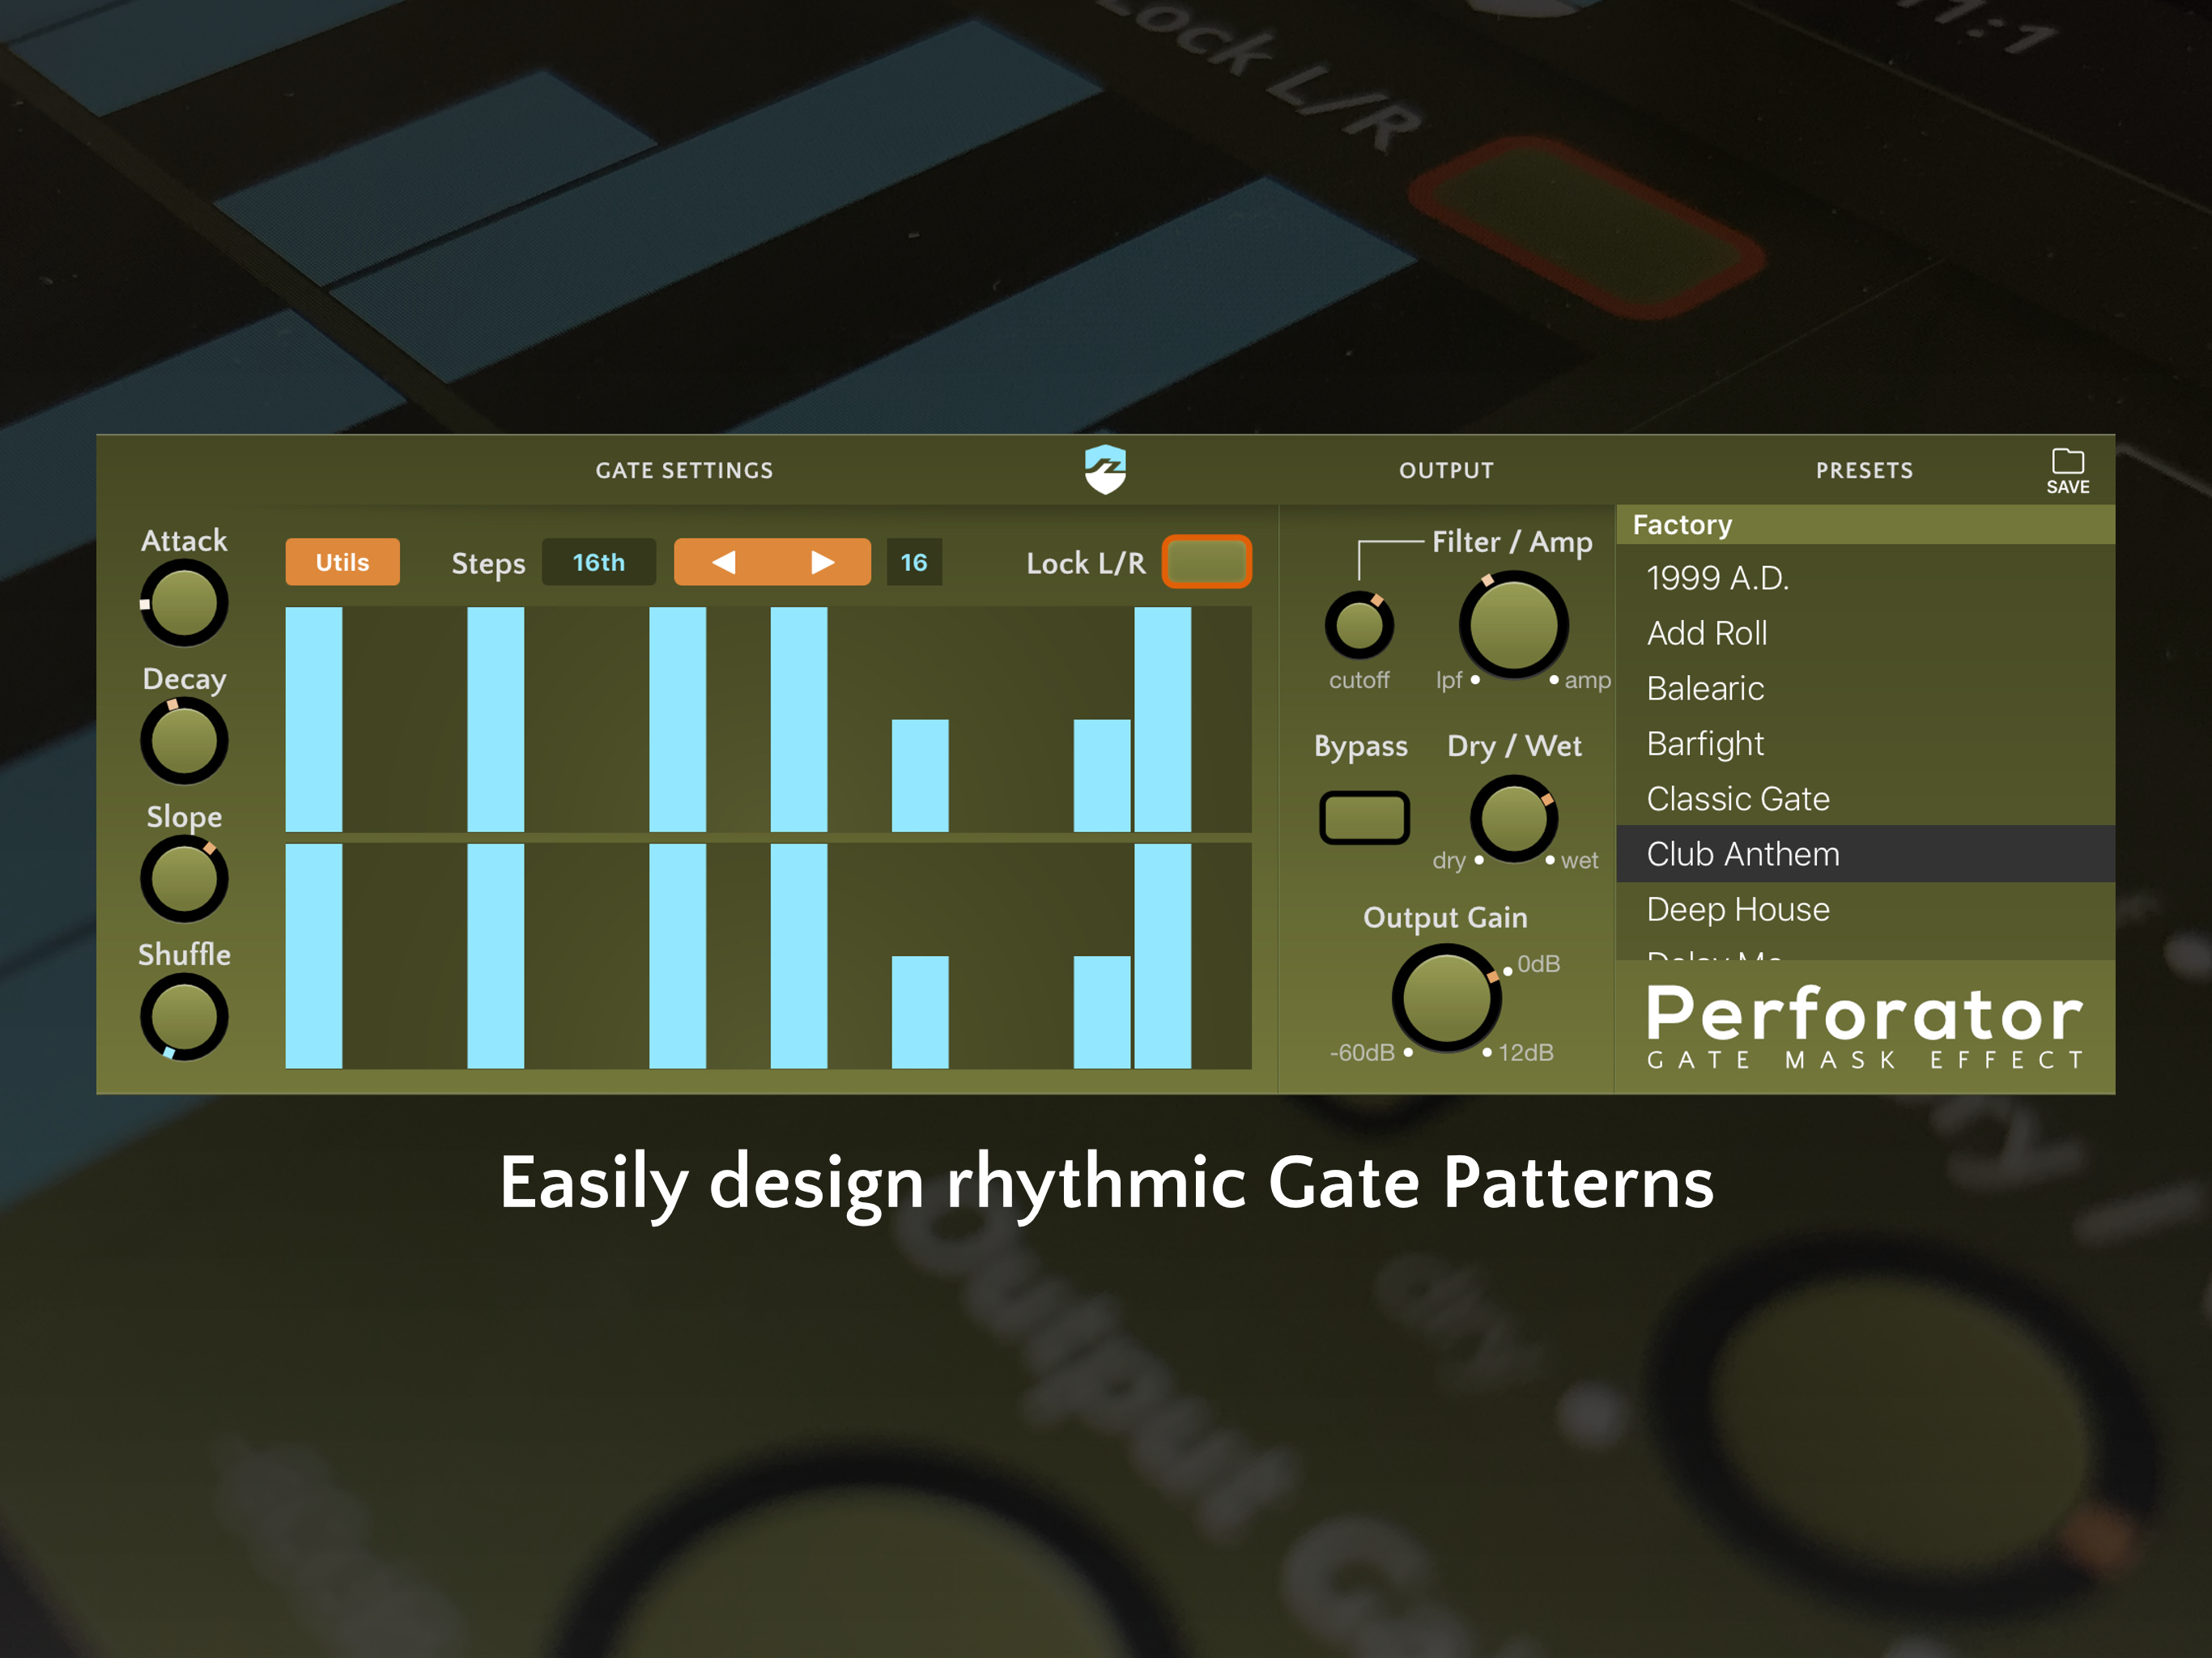Click the Shuffle knob
Viewport: 2212px width, 1658px height.
pos(184,1017)
